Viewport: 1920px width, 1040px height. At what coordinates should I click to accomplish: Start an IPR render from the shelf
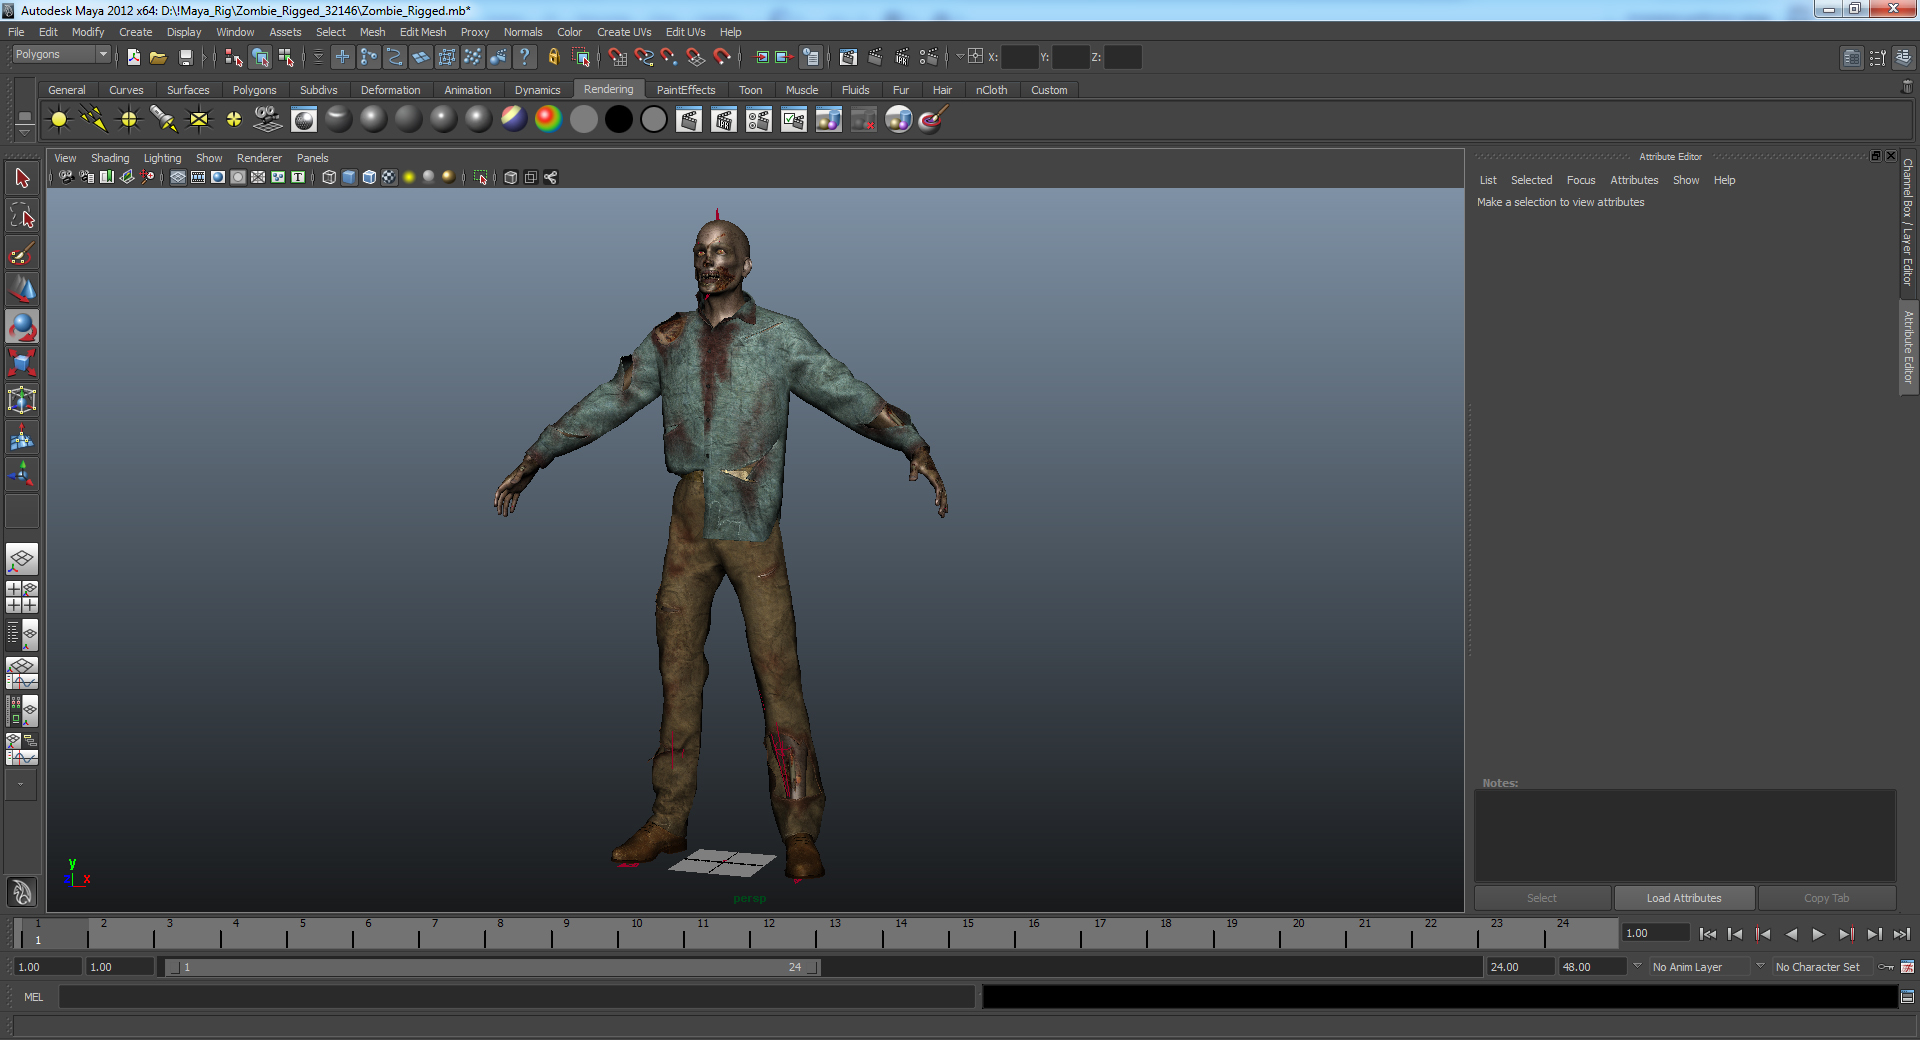click(x=724, y=119)
